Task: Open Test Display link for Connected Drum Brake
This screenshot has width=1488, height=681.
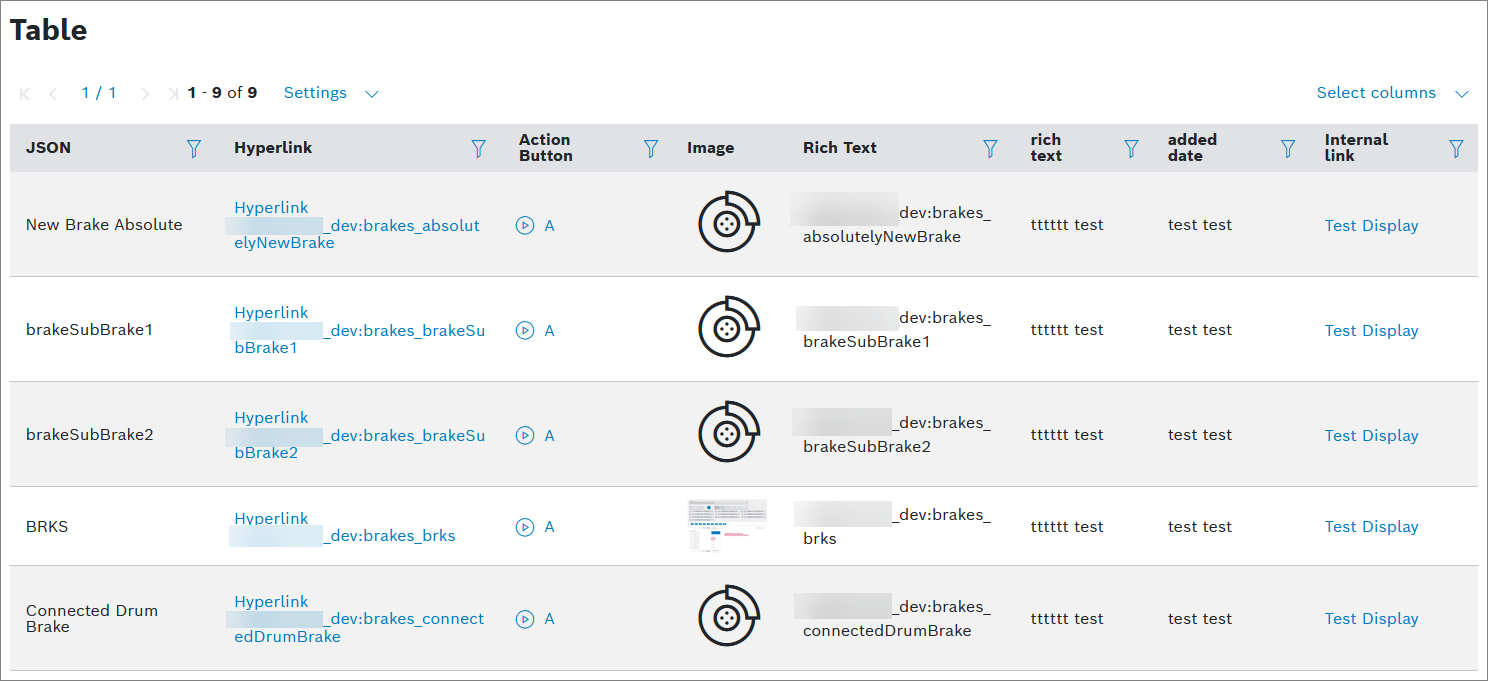Action: pos(1371,619)
